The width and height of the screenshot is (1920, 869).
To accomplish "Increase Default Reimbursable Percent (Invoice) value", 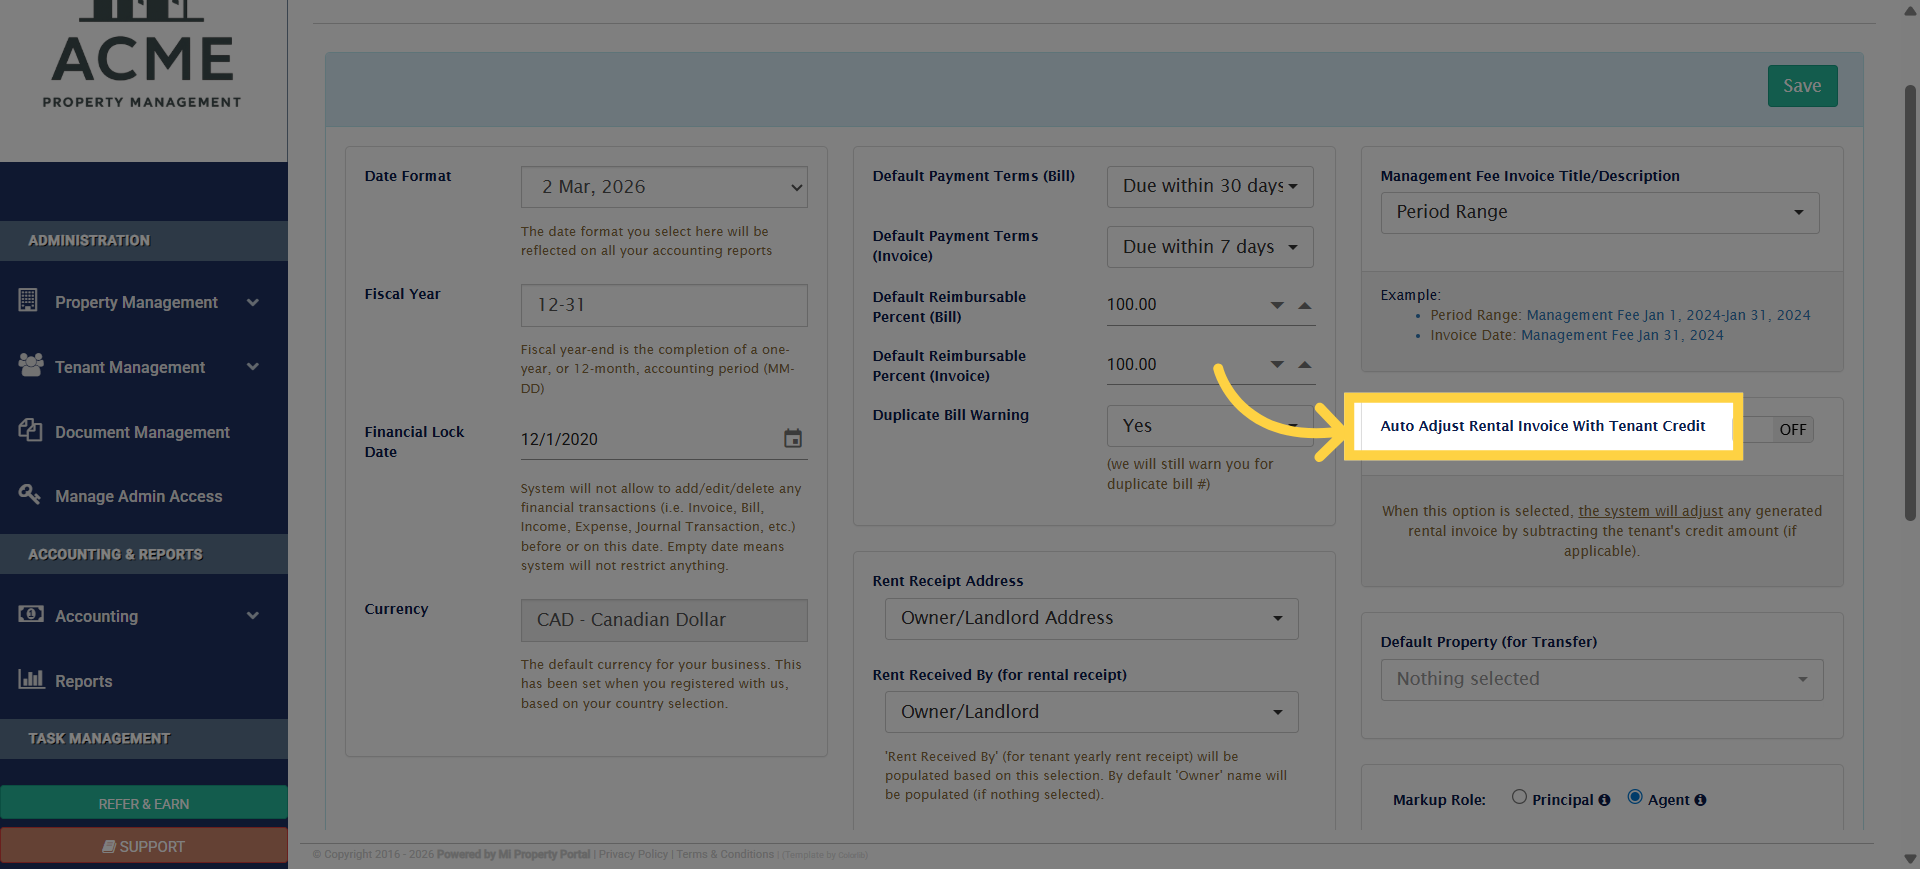I will tap(1304, 364).
